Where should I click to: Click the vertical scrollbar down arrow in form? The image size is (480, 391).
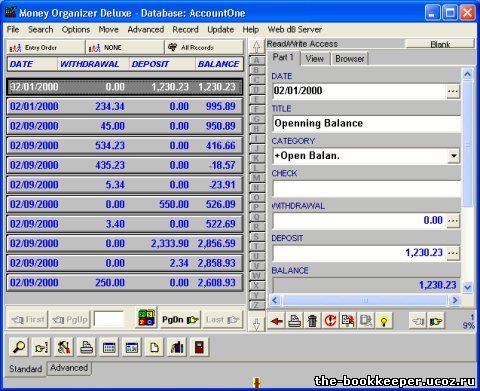pyautogui.click(x=468, y=287)
